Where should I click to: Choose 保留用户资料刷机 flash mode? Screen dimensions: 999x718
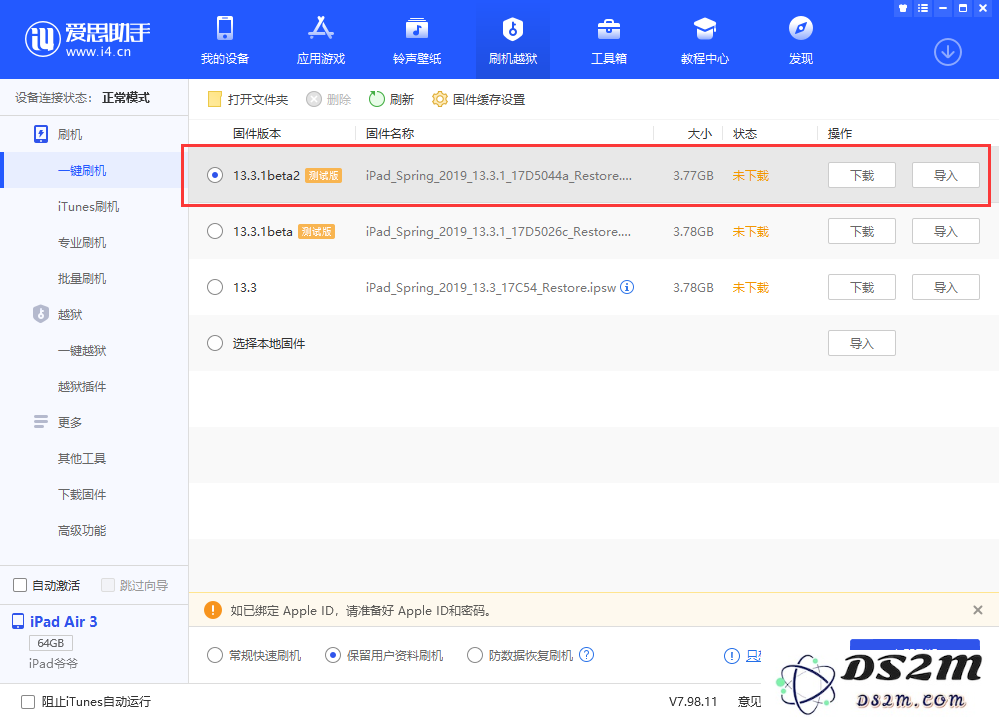click(333, 655)
